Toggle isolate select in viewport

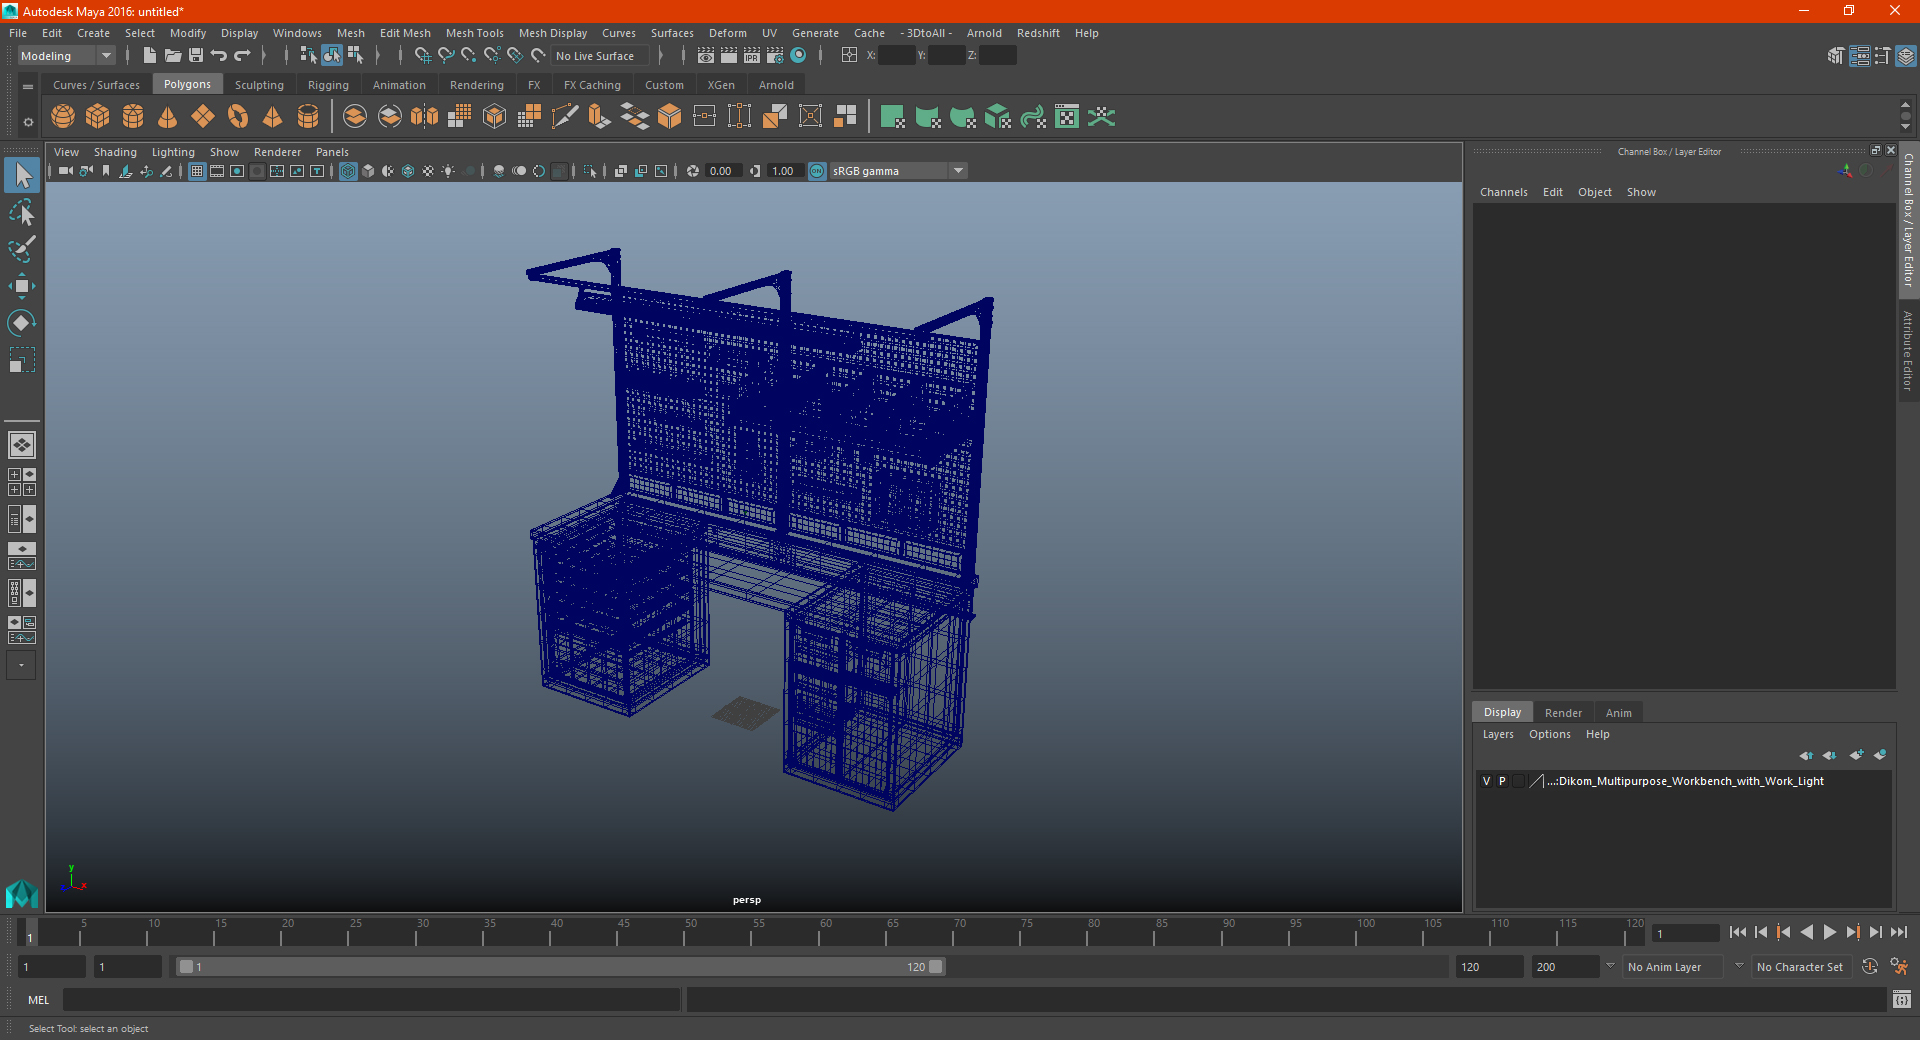590,171
